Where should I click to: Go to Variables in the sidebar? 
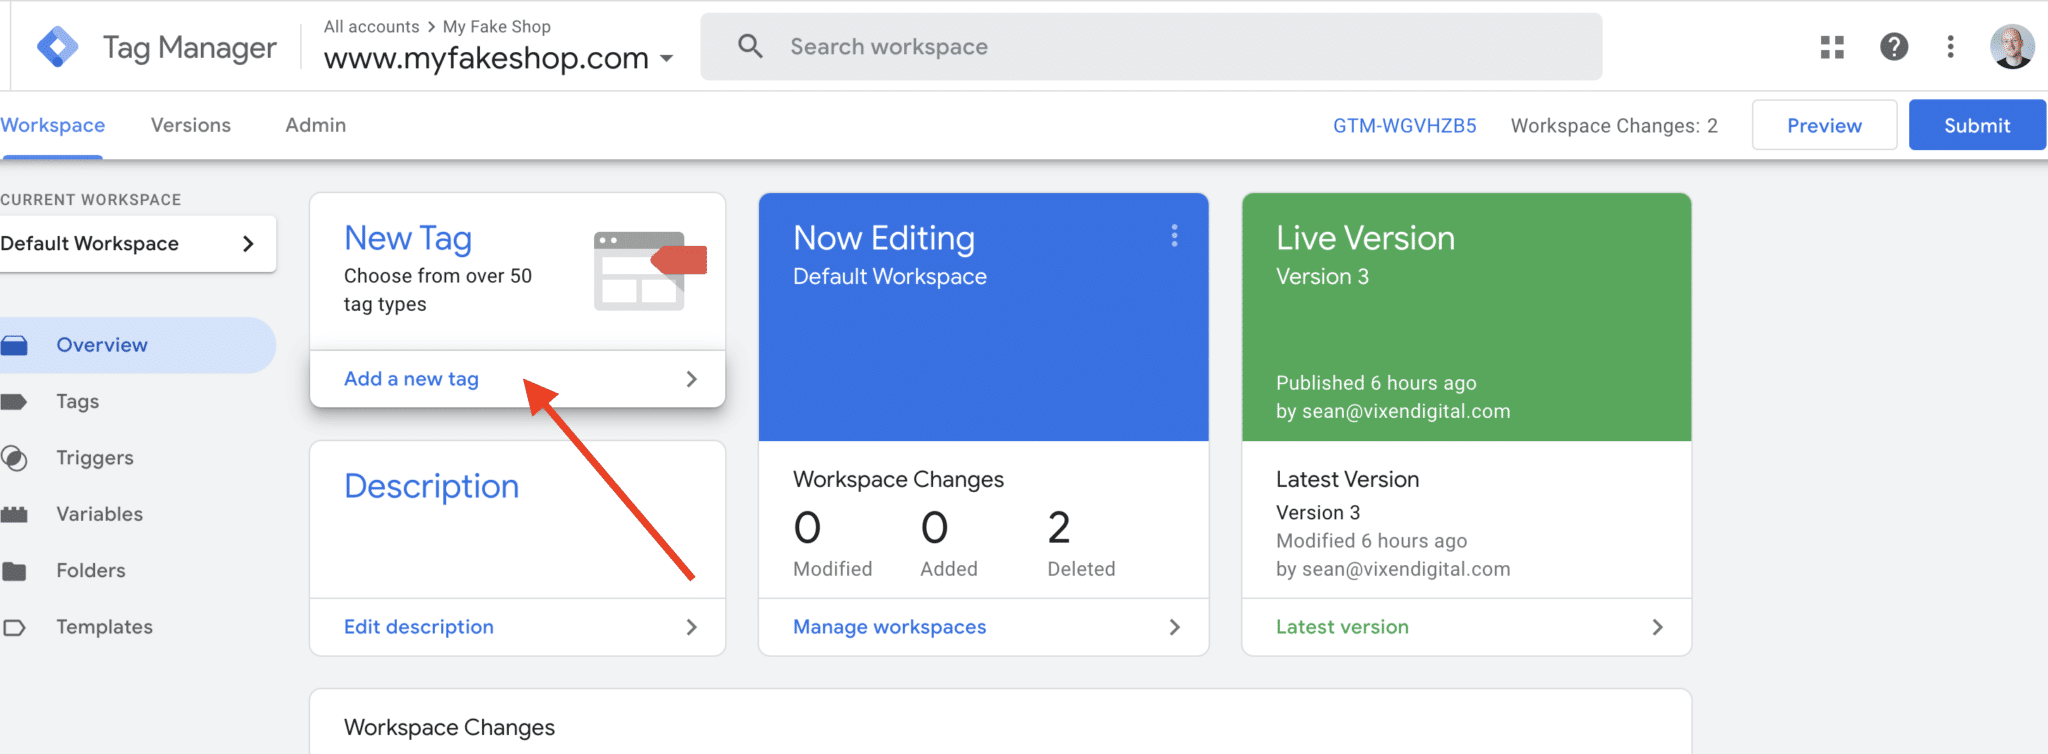point(99,514)
